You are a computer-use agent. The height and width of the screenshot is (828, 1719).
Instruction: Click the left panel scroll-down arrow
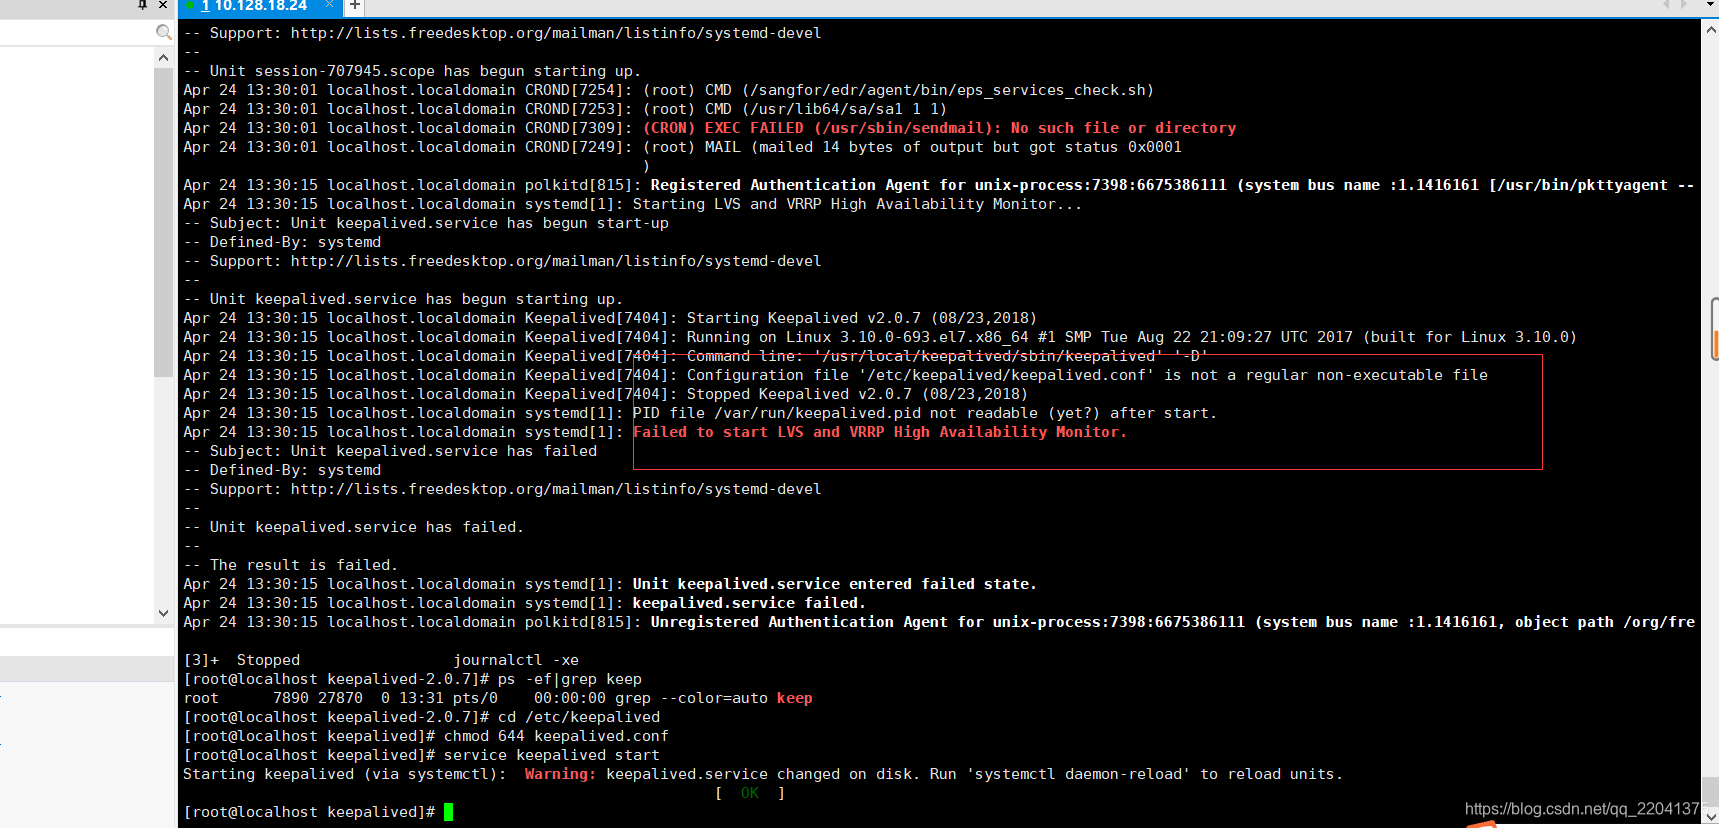pyautogui.click(x=163, y=613)
